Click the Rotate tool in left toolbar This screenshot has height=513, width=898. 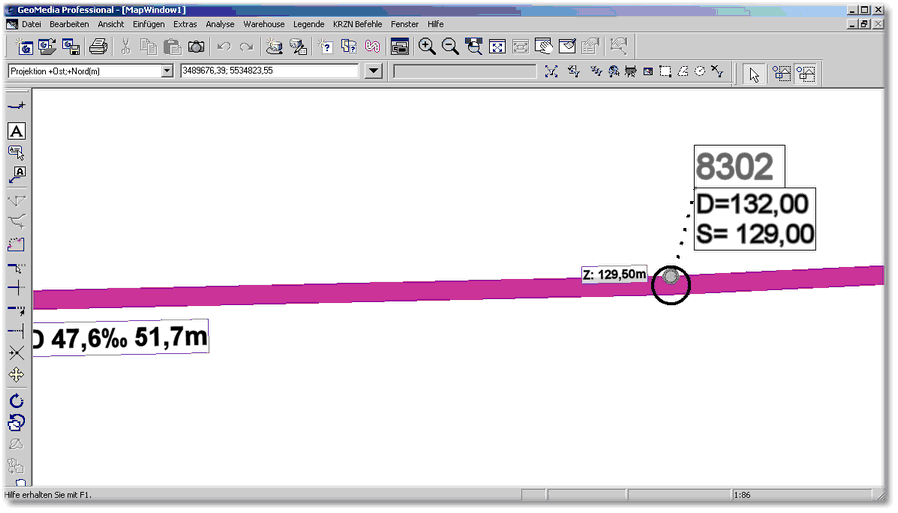(x=16, y=400)
